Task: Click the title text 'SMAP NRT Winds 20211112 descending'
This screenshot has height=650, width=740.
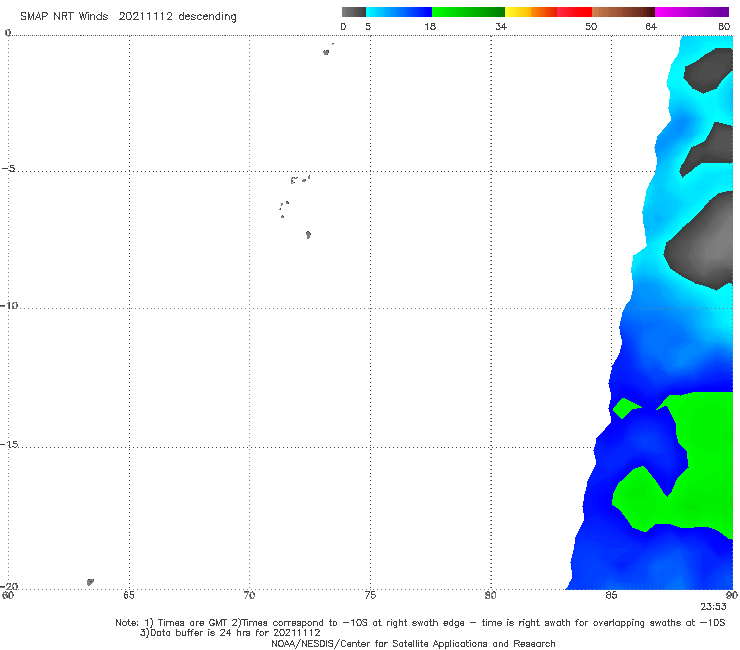Action: pyautogui.click(x=128, y=16)
